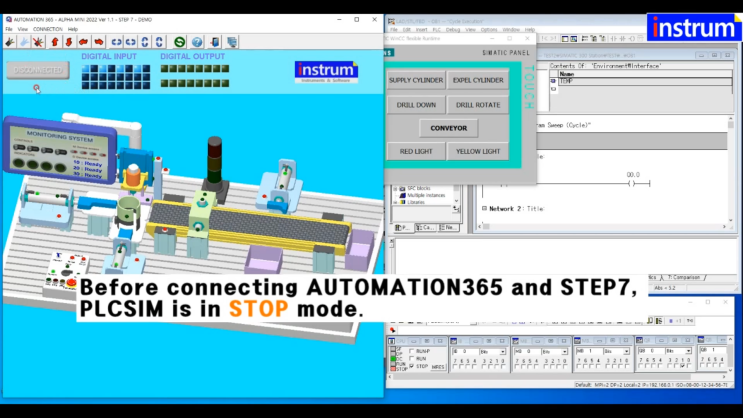Toggle checked bit 1 checkbox in QB 0 panel

coord(682,366)
